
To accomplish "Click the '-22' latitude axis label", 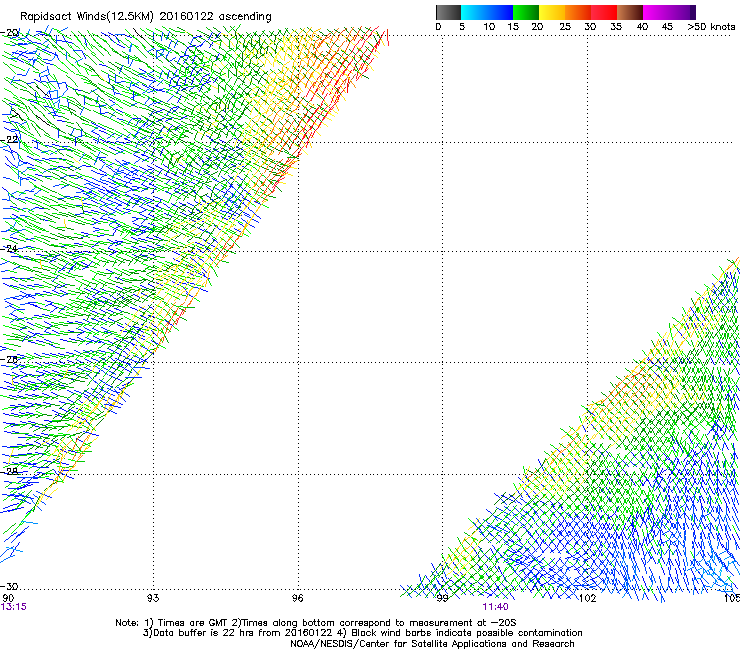I will point(10,140).
